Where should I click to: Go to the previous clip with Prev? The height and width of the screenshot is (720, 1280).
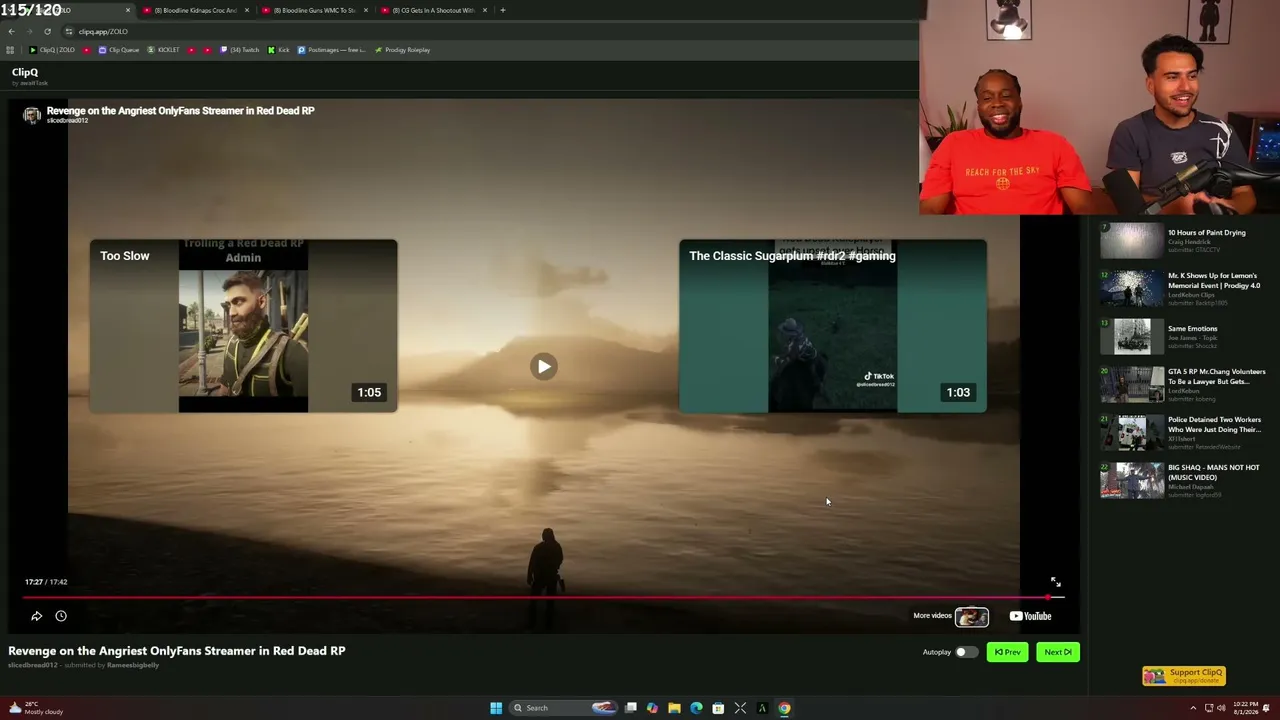[1007, 652]
